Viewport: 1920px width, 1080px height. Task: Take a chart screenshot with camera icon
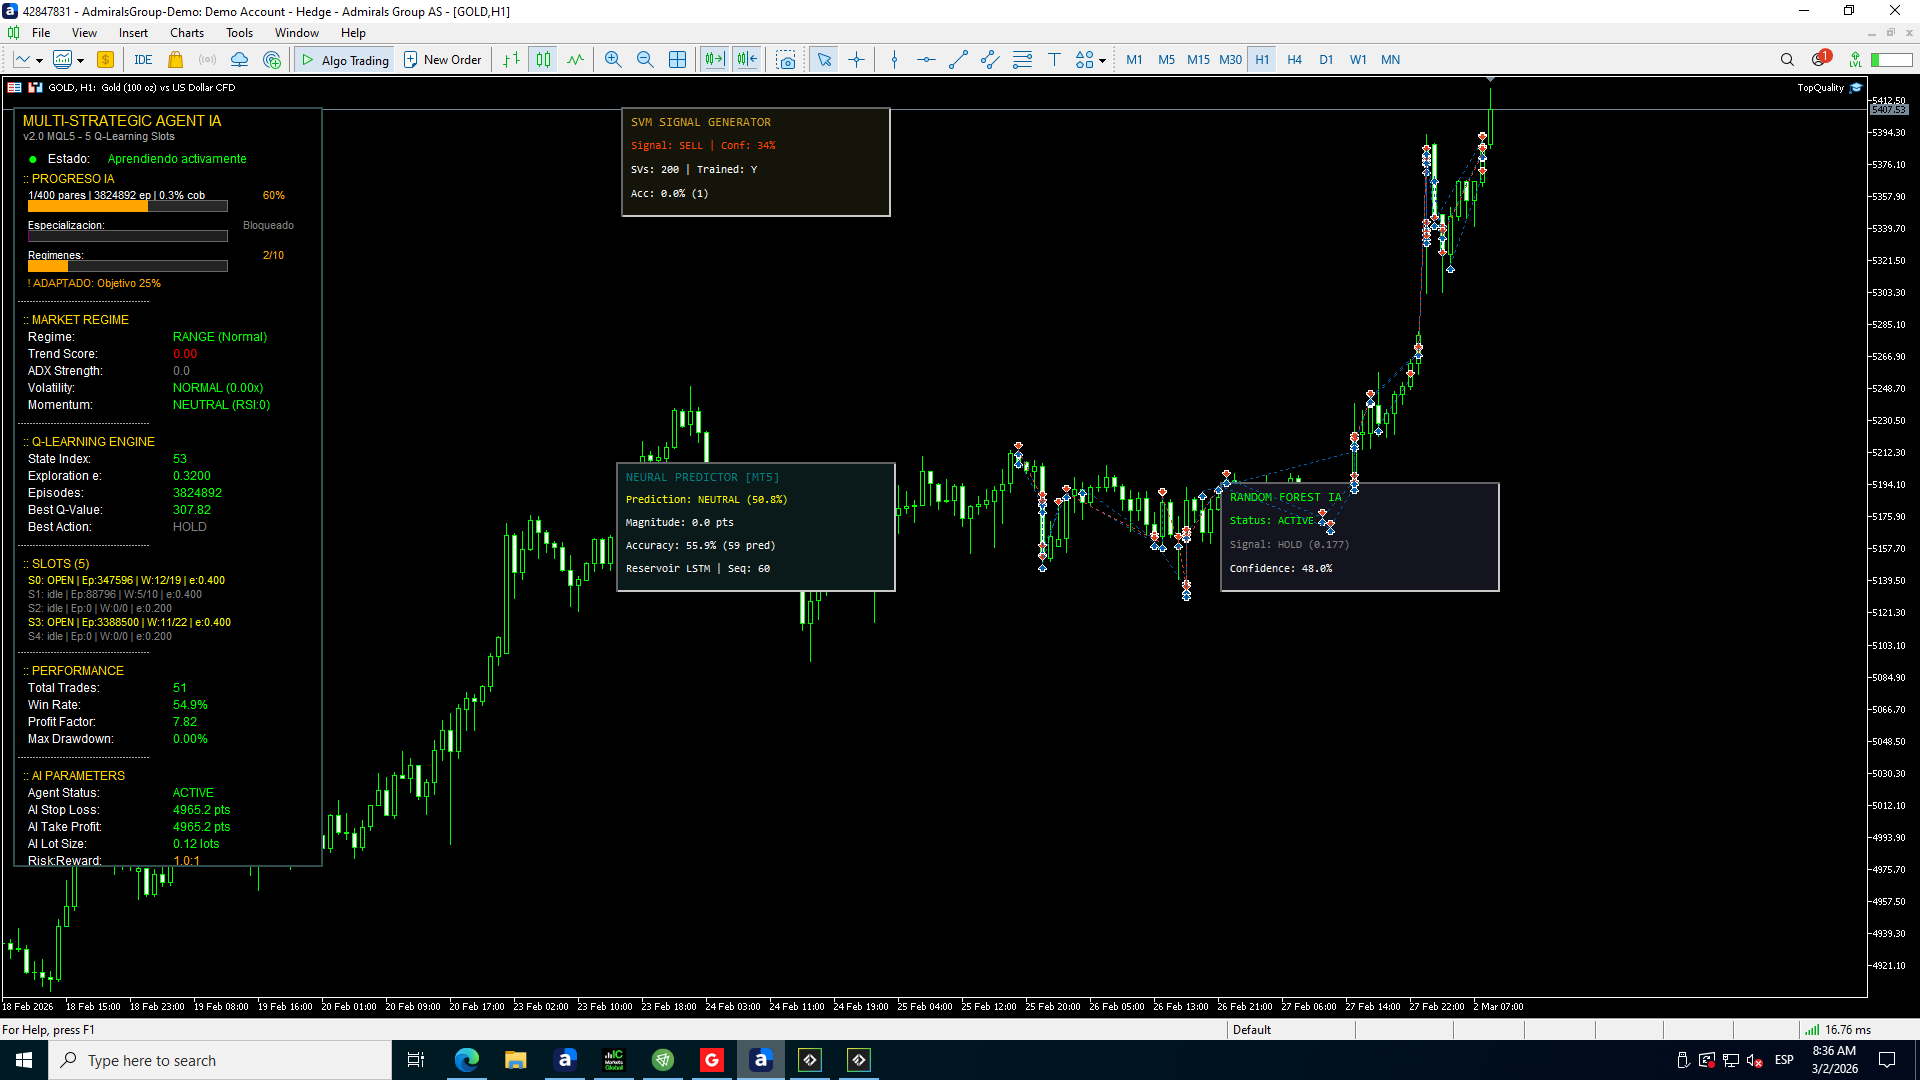[x=787, y=60]
